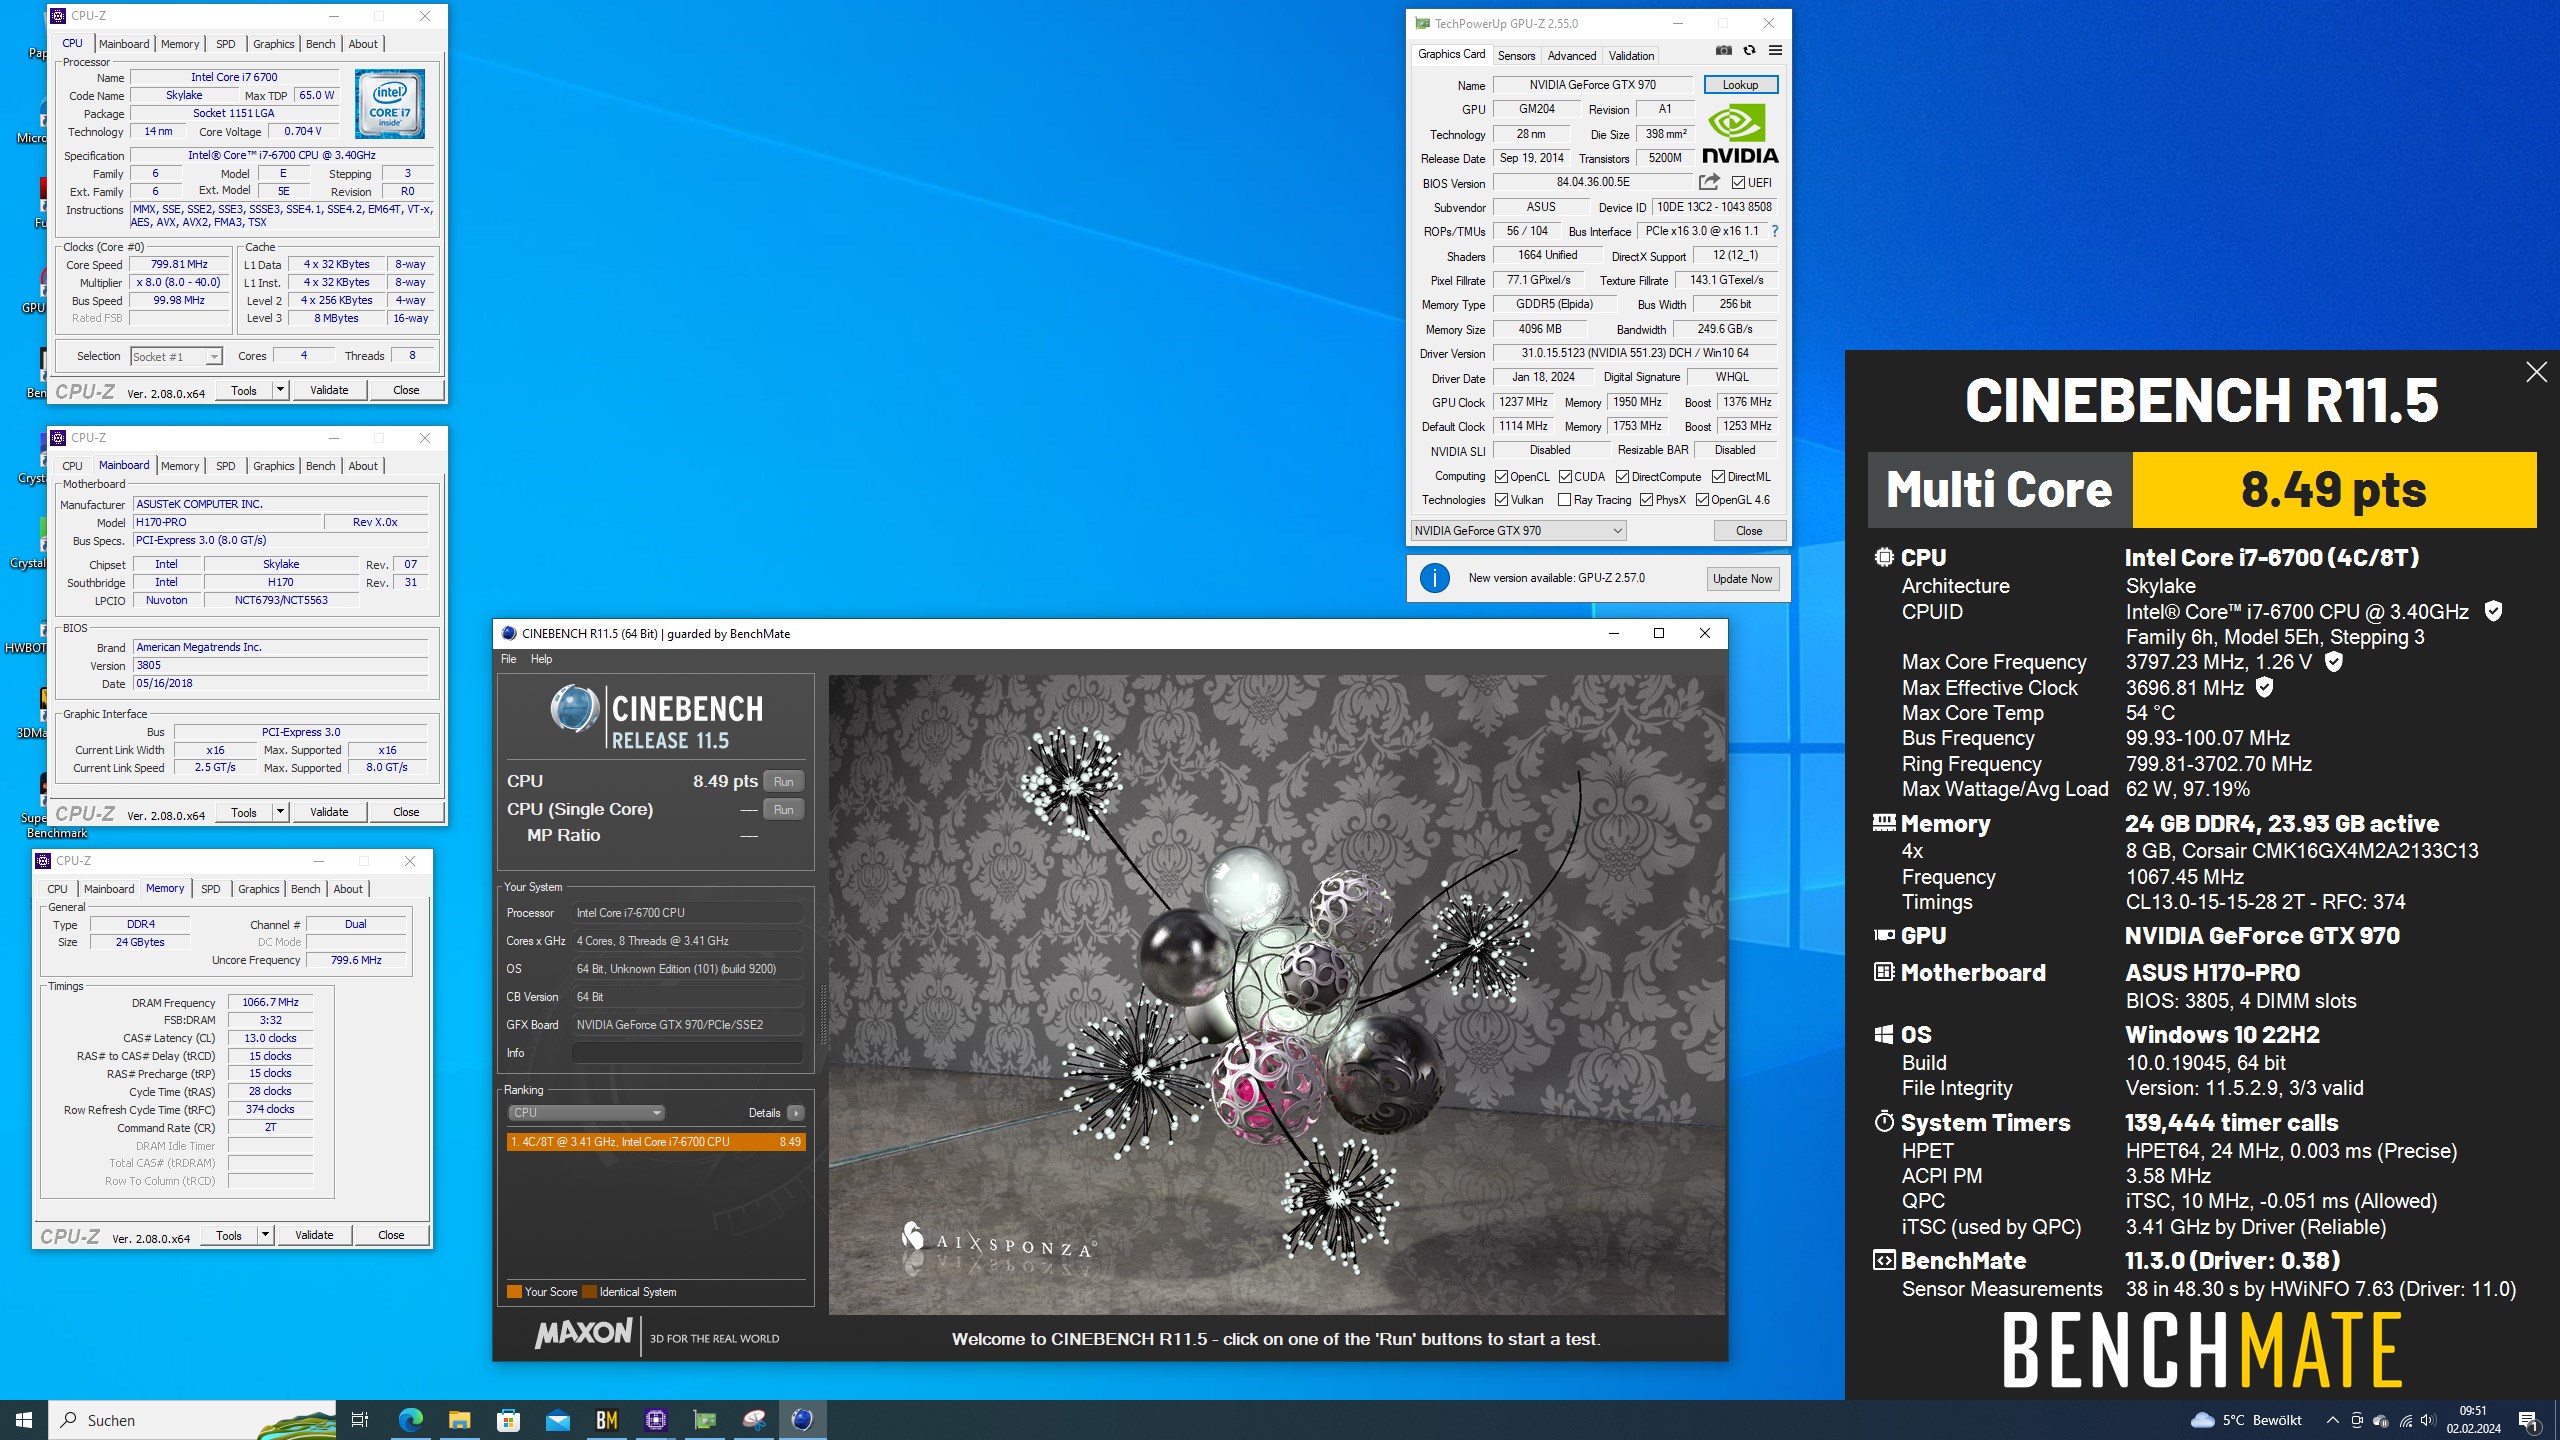The width and height of the screenshot is (2560, 1440).
Task: Toggle the Vulkan checkbox in GPU-Z
Action: [1501, 500]
